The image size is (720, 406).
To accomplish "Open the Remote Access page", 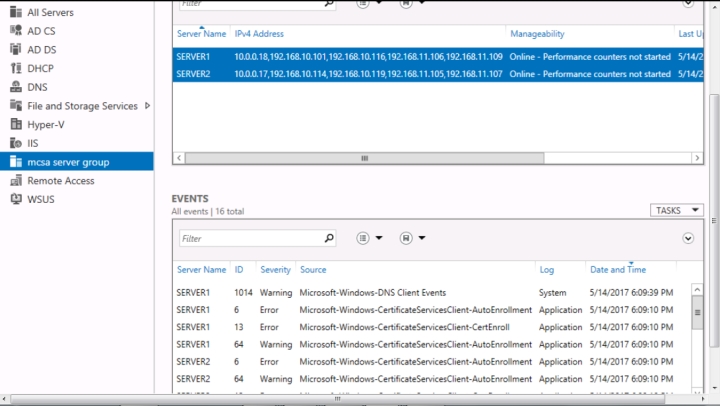I will click(x=60, y=181).
